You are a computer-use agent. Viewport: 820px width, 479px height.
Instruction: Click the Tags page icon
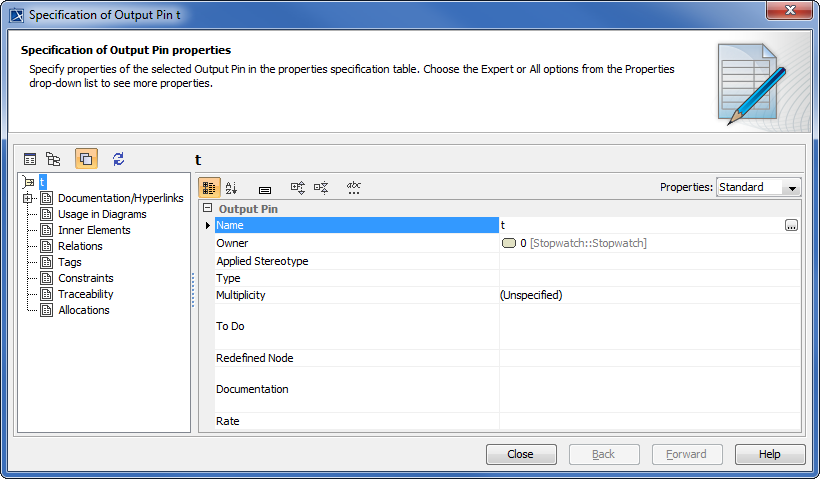click(x=47, y=262)
